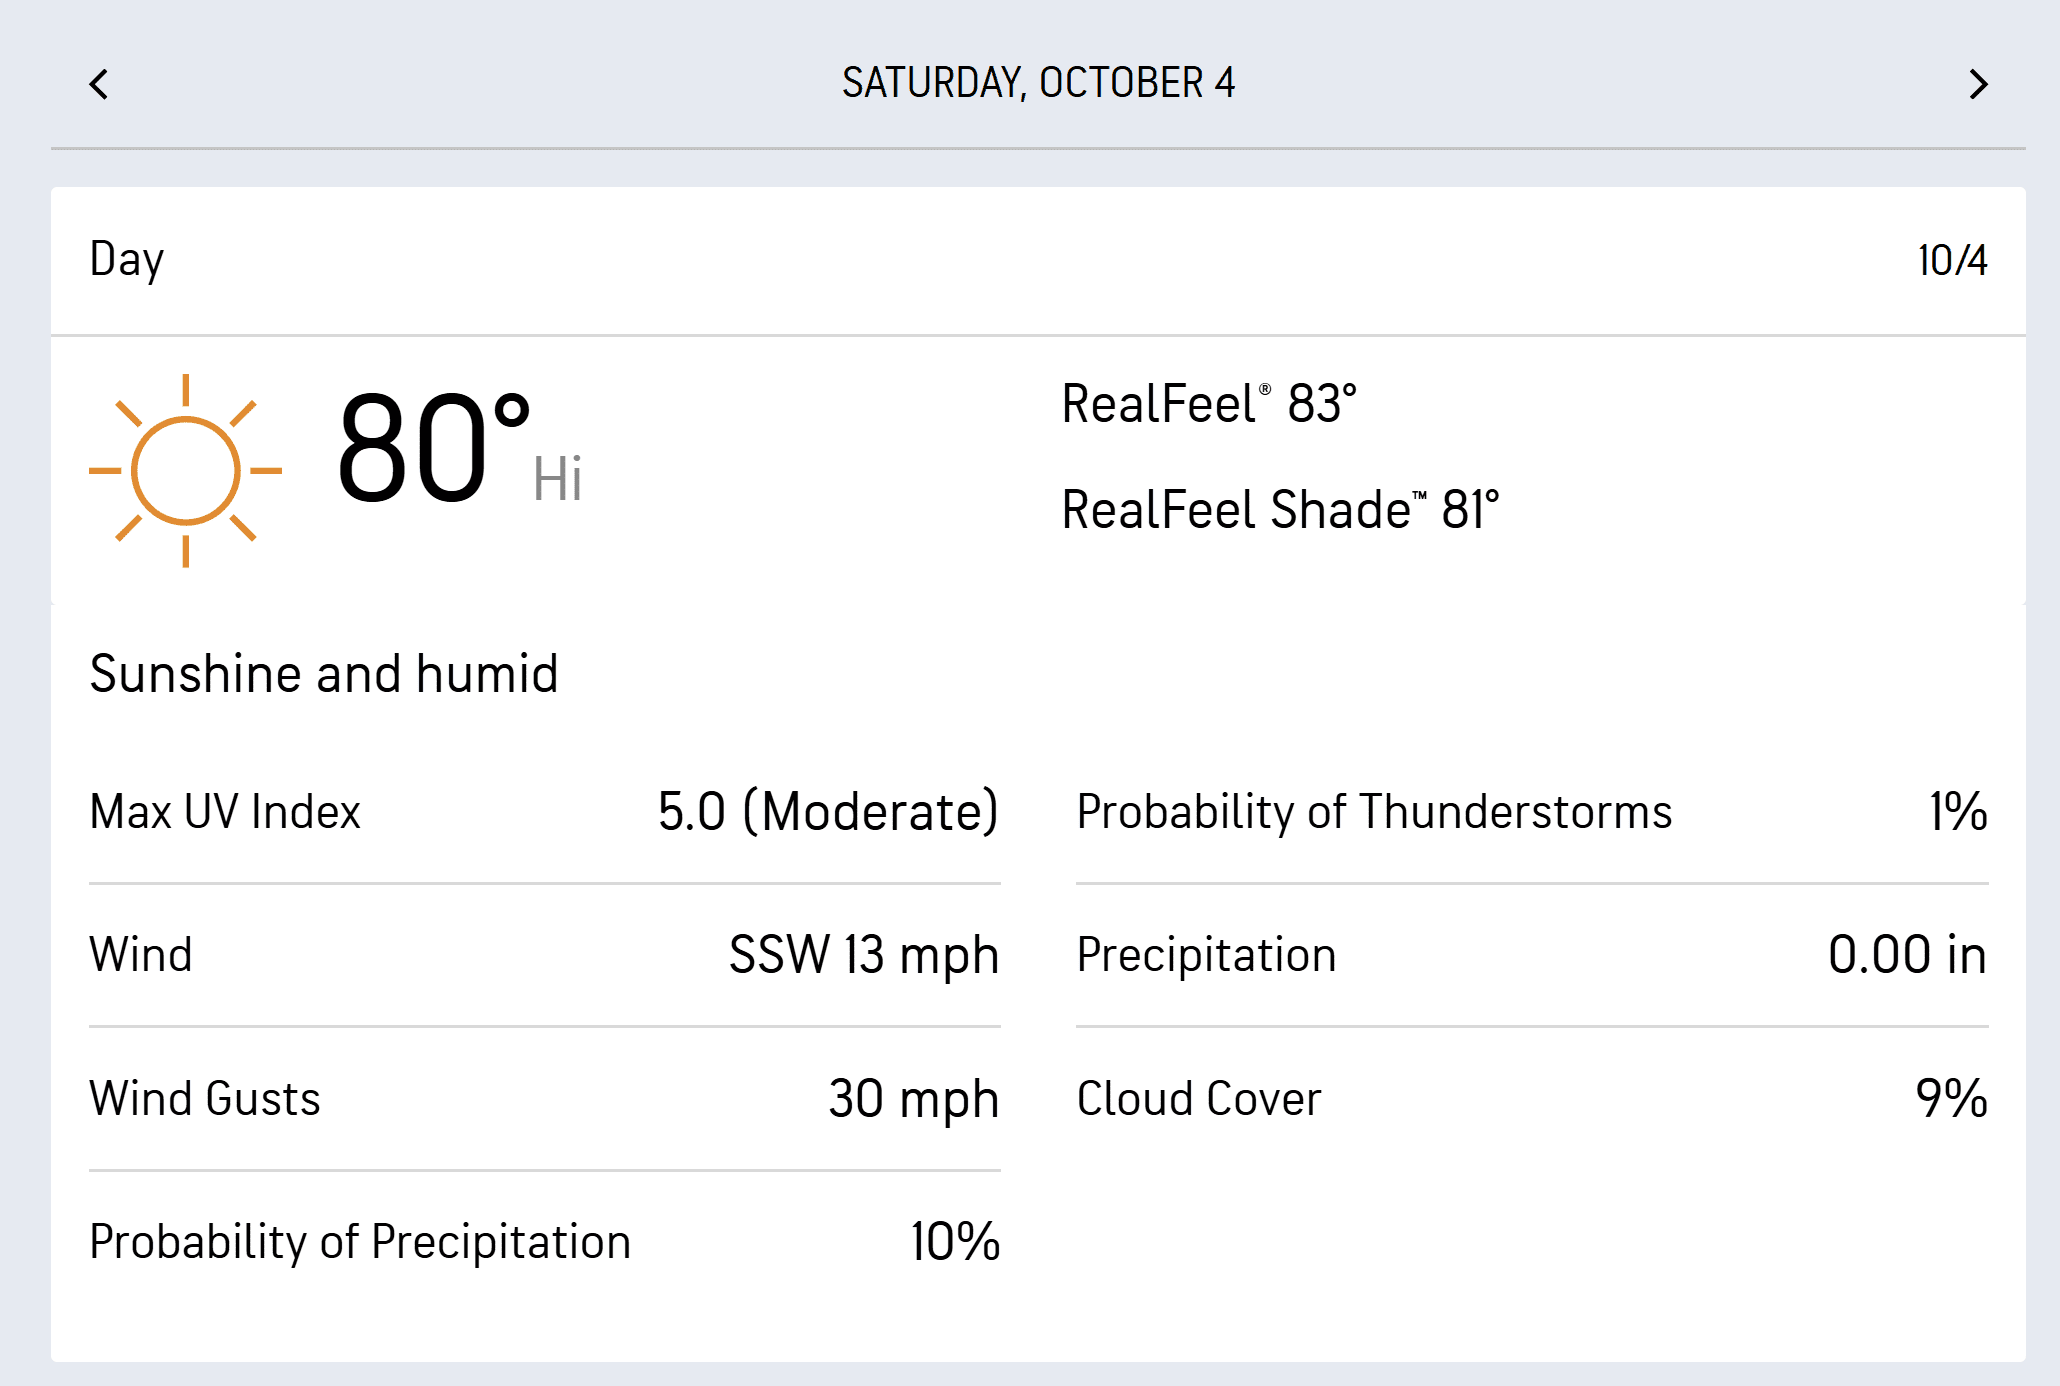Click the 10/4 date label
Image resolution: width=2060 pixels, height=1386 pixels.
click(1951, 261)
